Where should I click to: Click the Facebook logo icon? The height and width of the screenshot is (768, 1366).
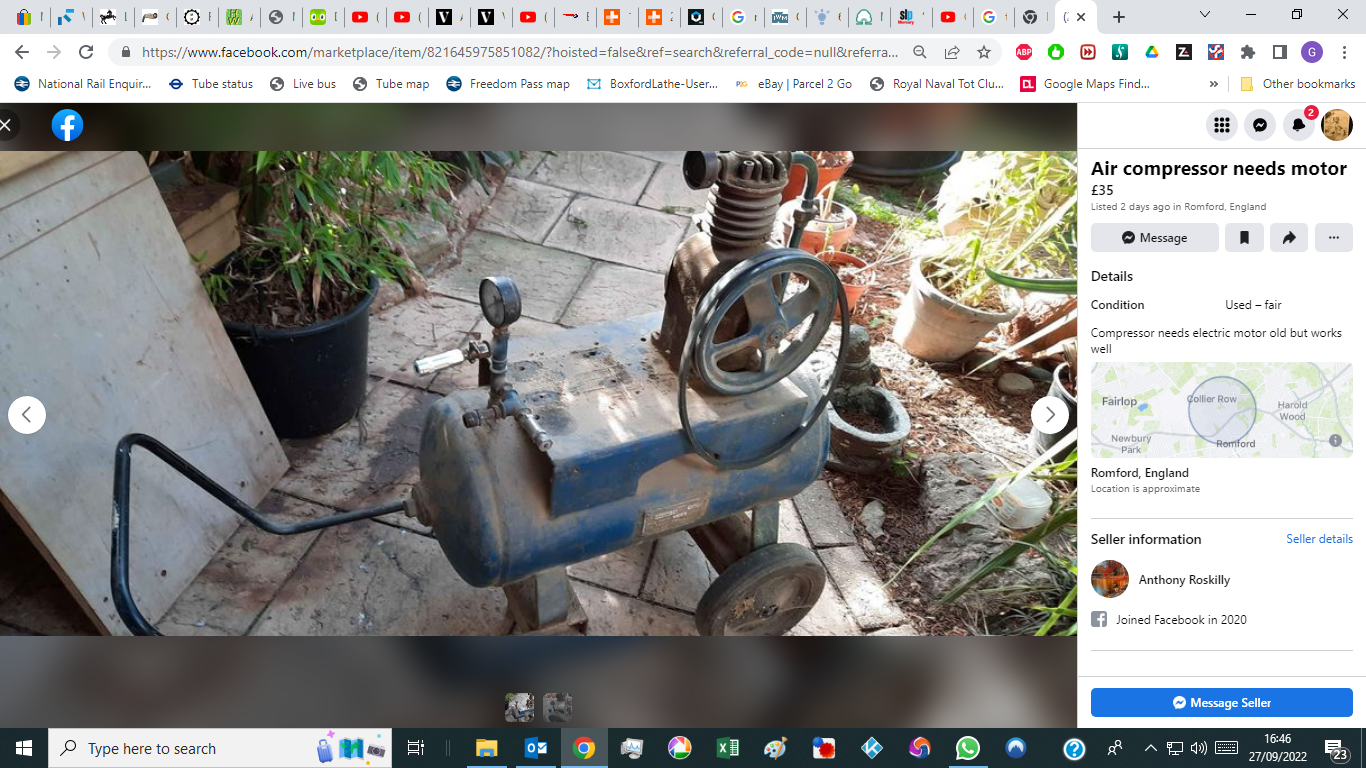click(x=67, y=125)
